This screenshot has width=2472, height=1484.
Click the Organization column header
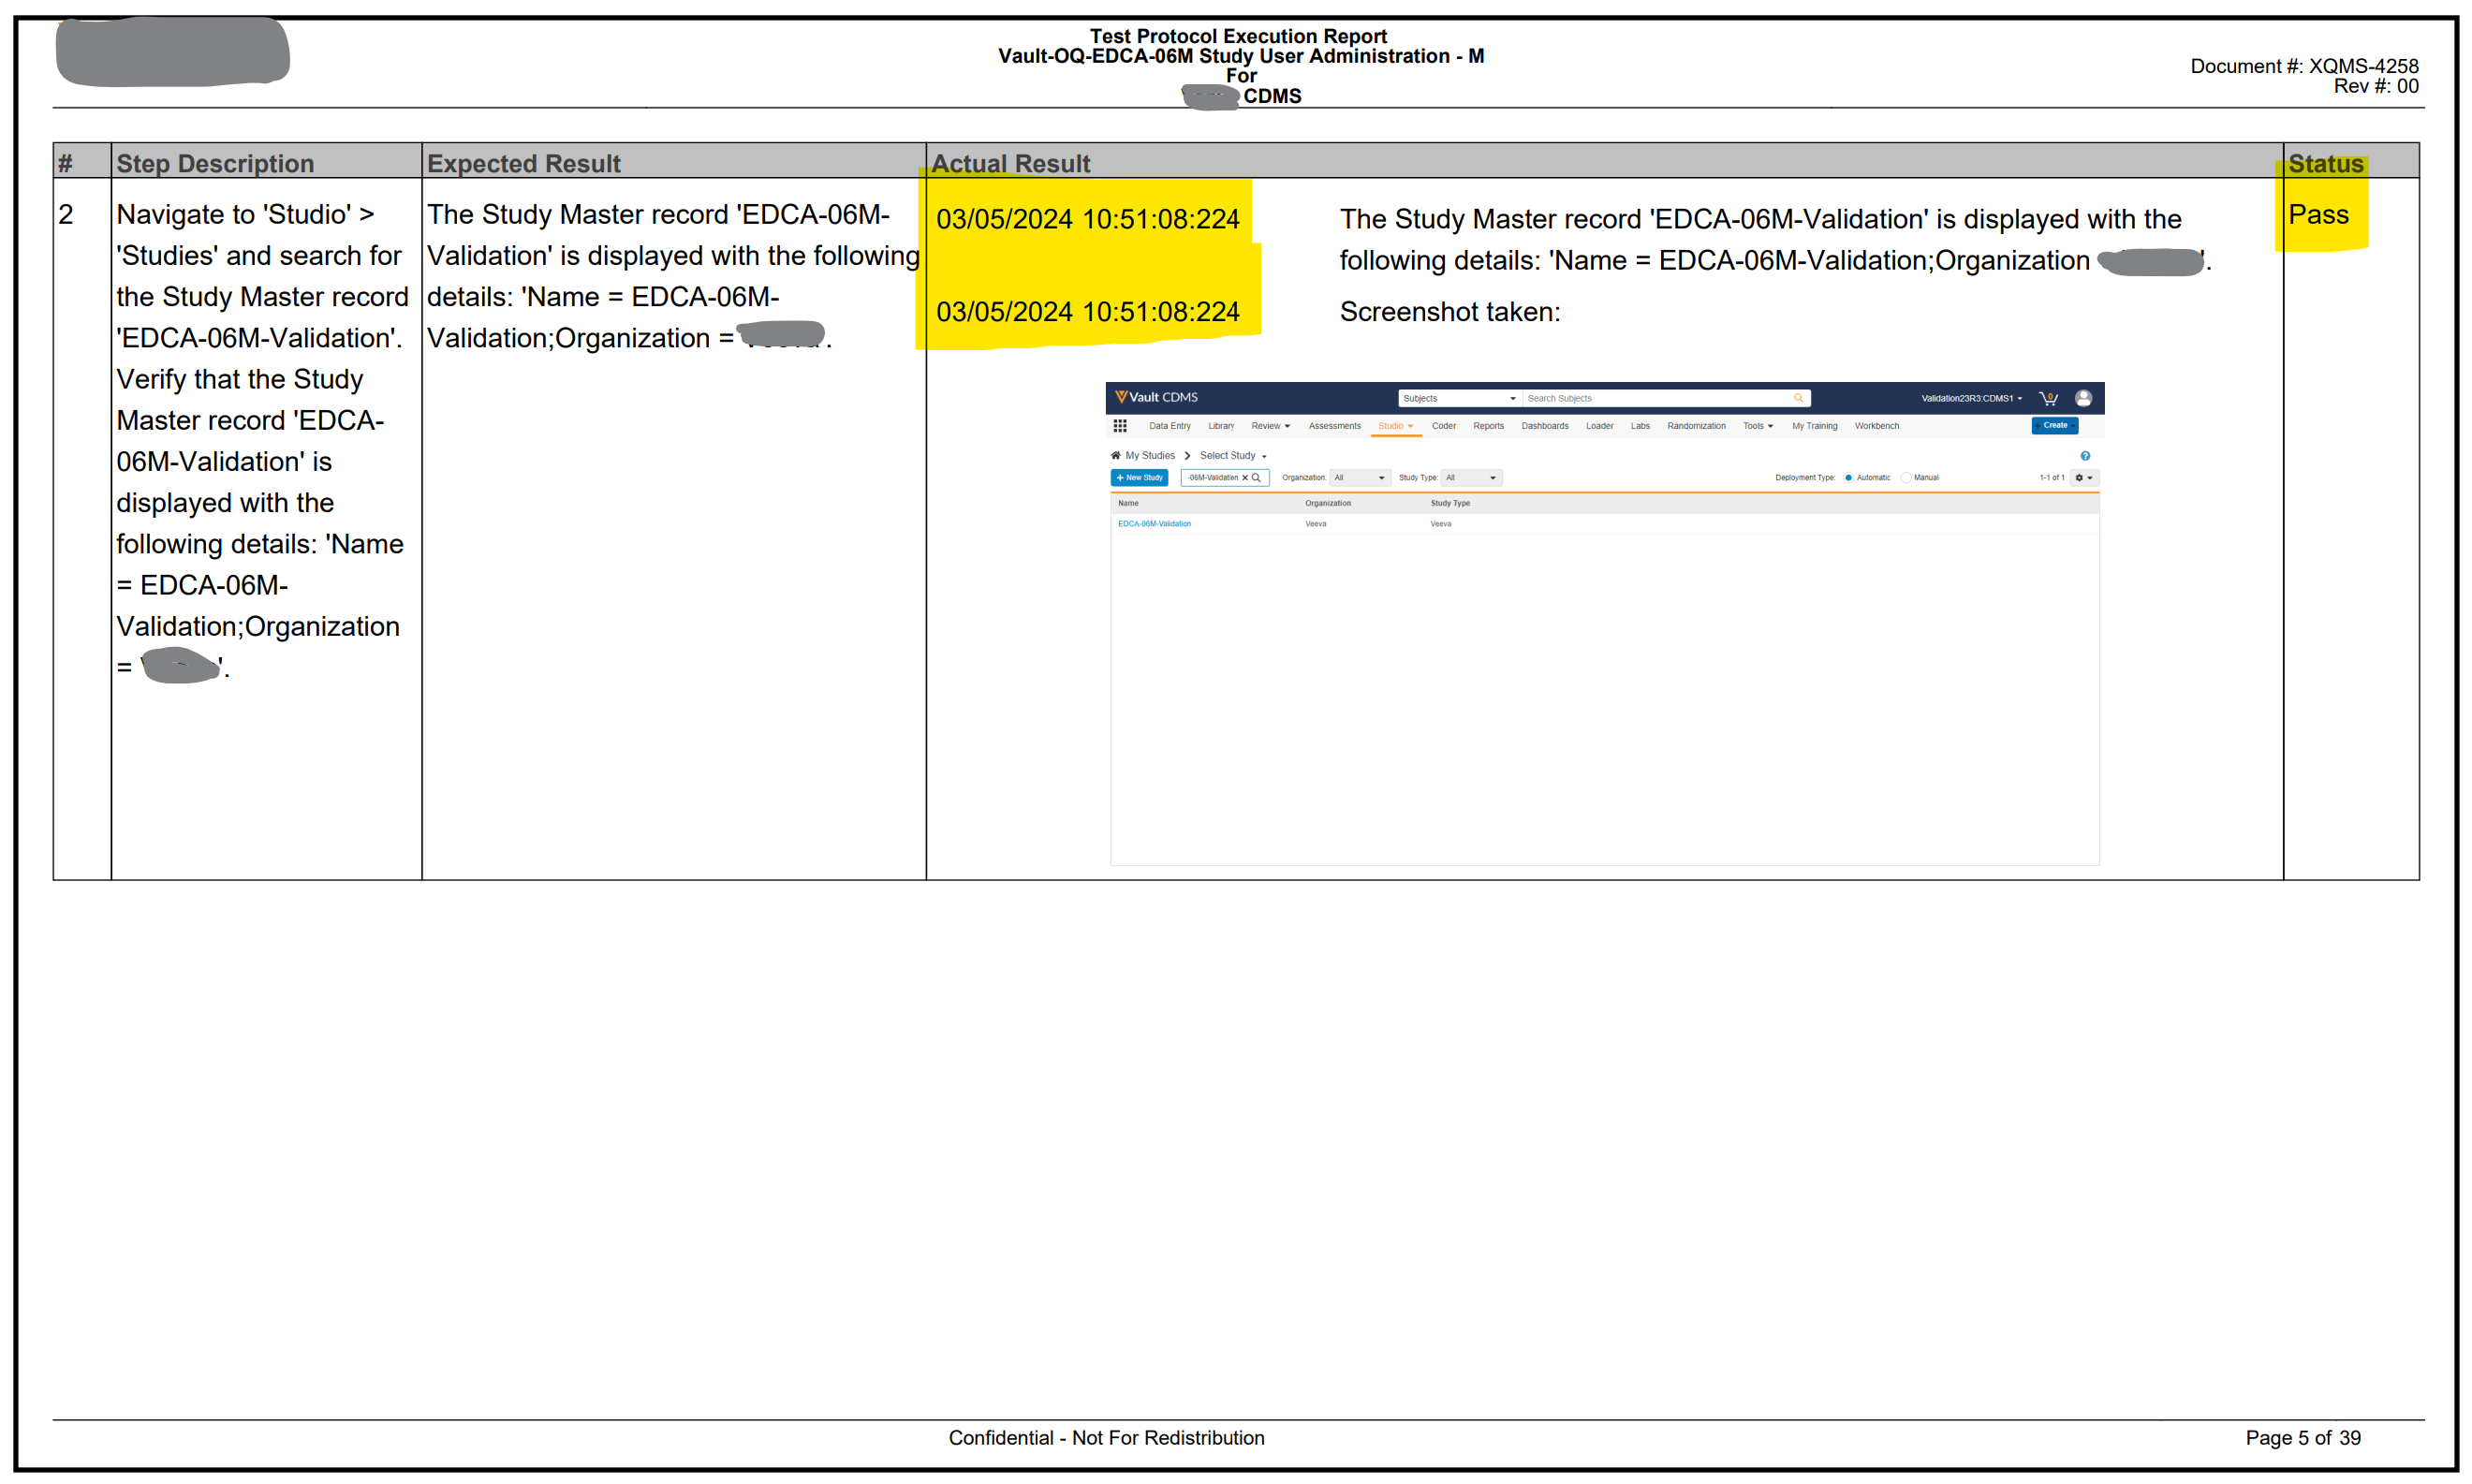pos(1328,503)
